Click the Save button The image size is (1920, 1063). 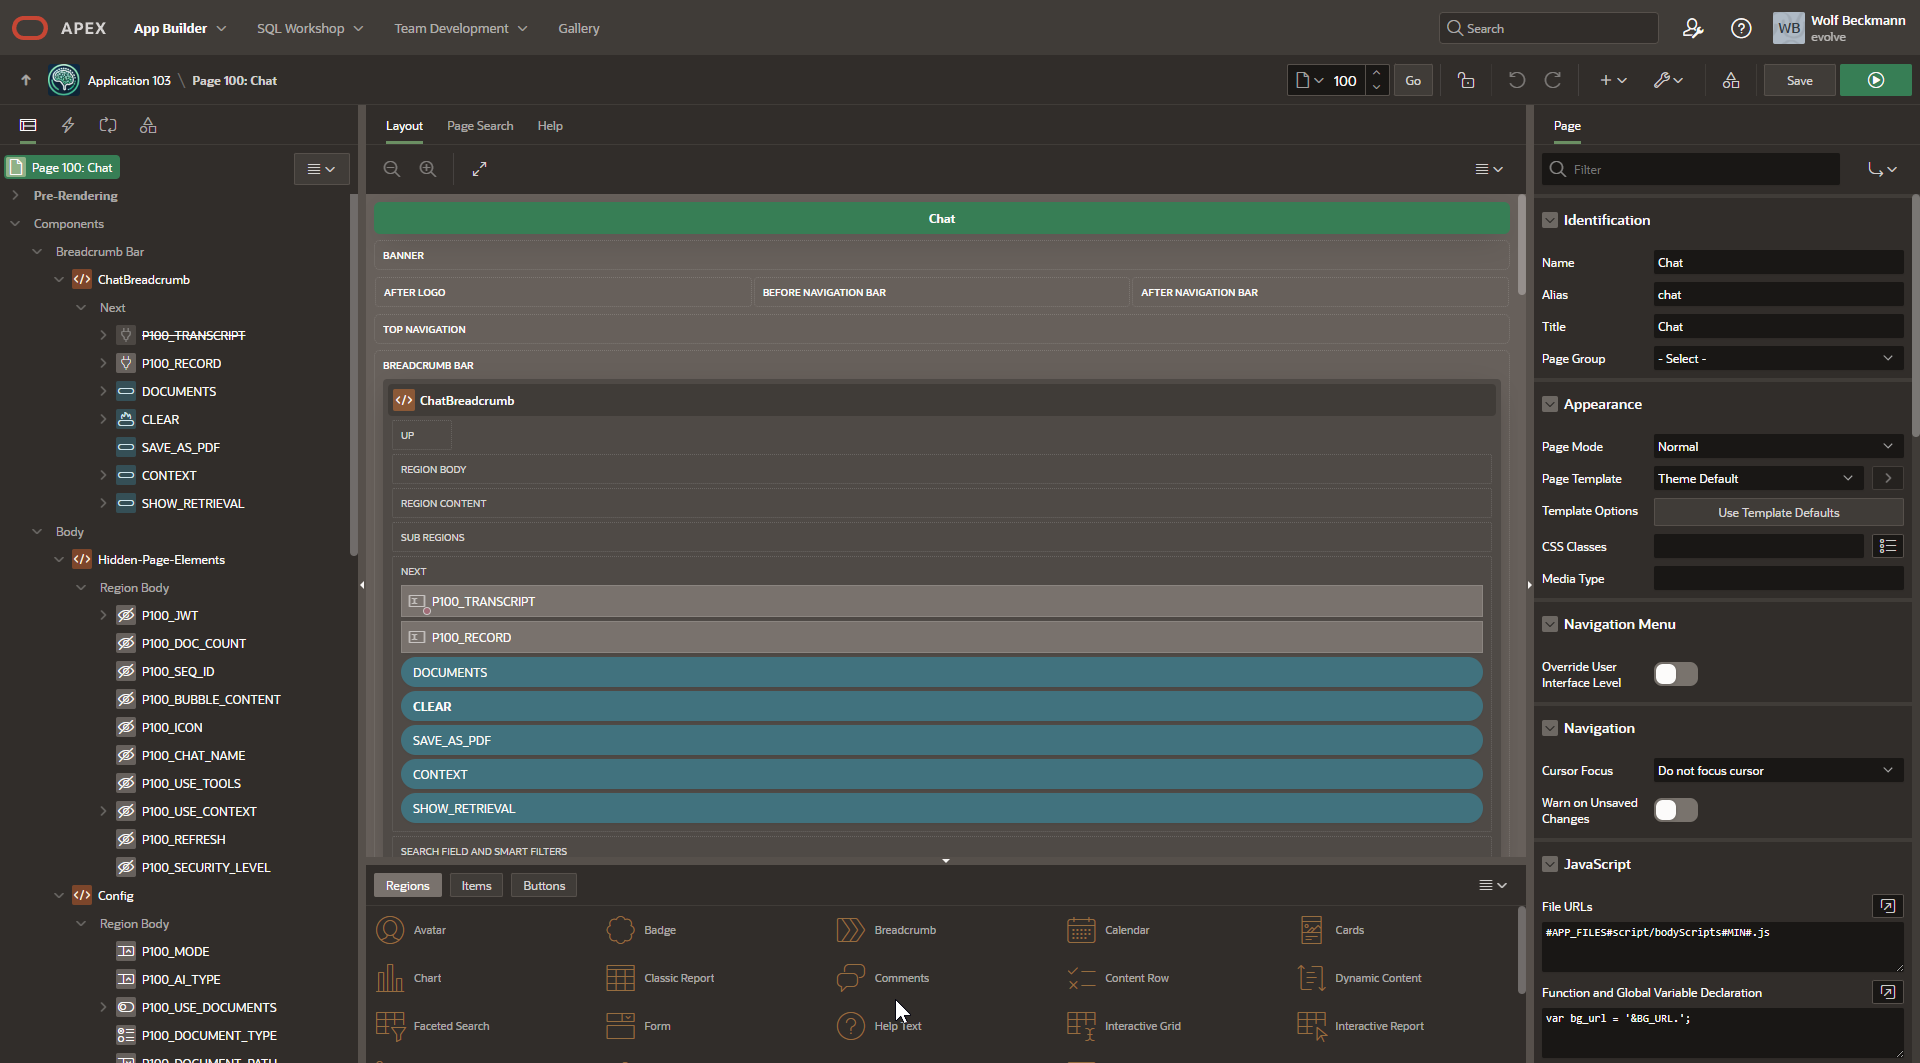tap(1799, 81)
